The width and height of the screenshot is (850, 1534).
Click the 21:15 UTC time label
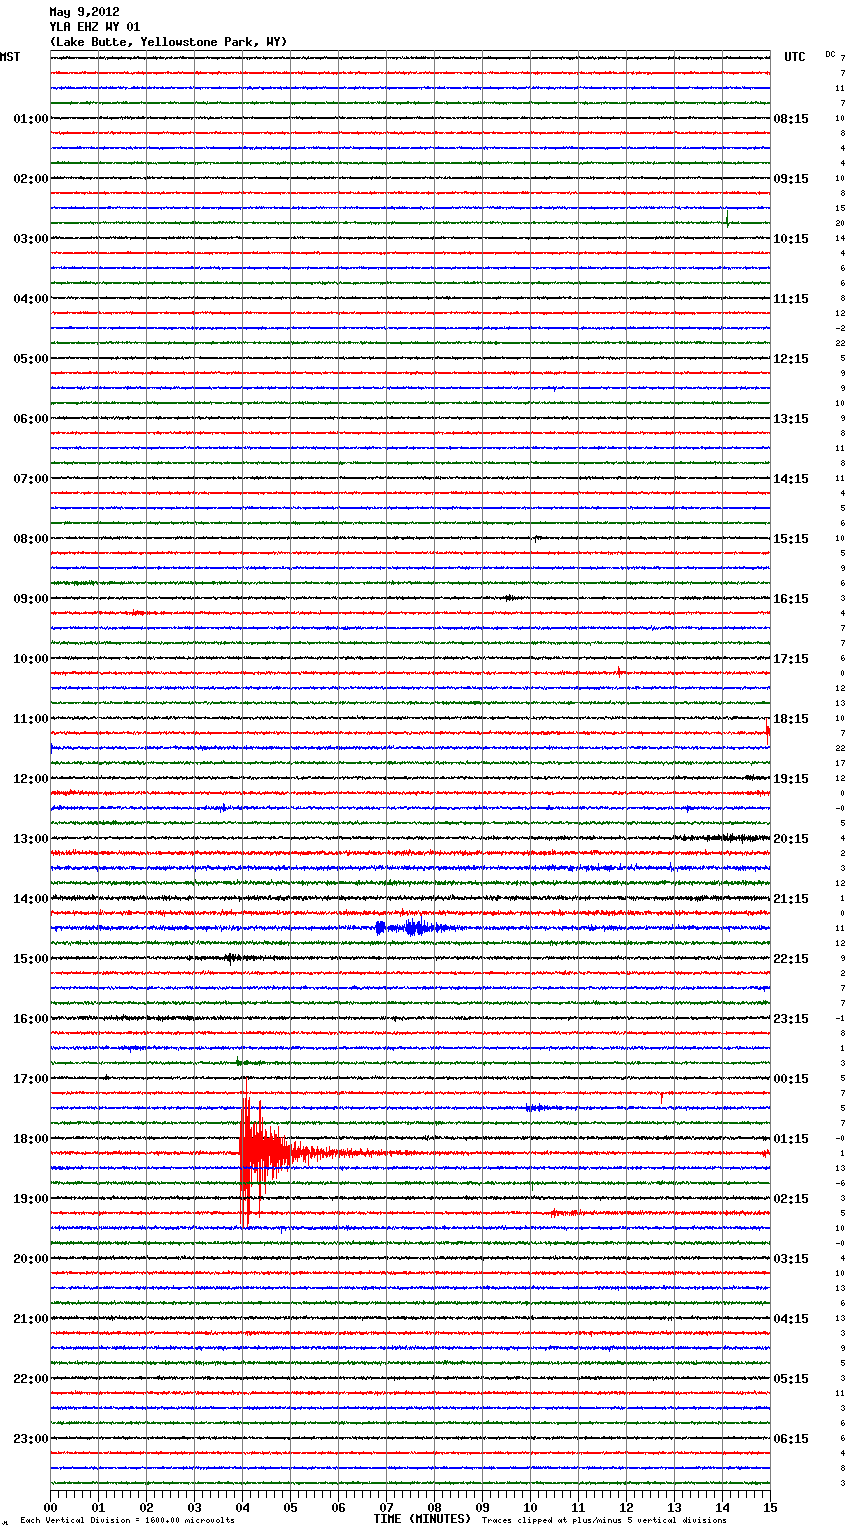pos(791,899)
